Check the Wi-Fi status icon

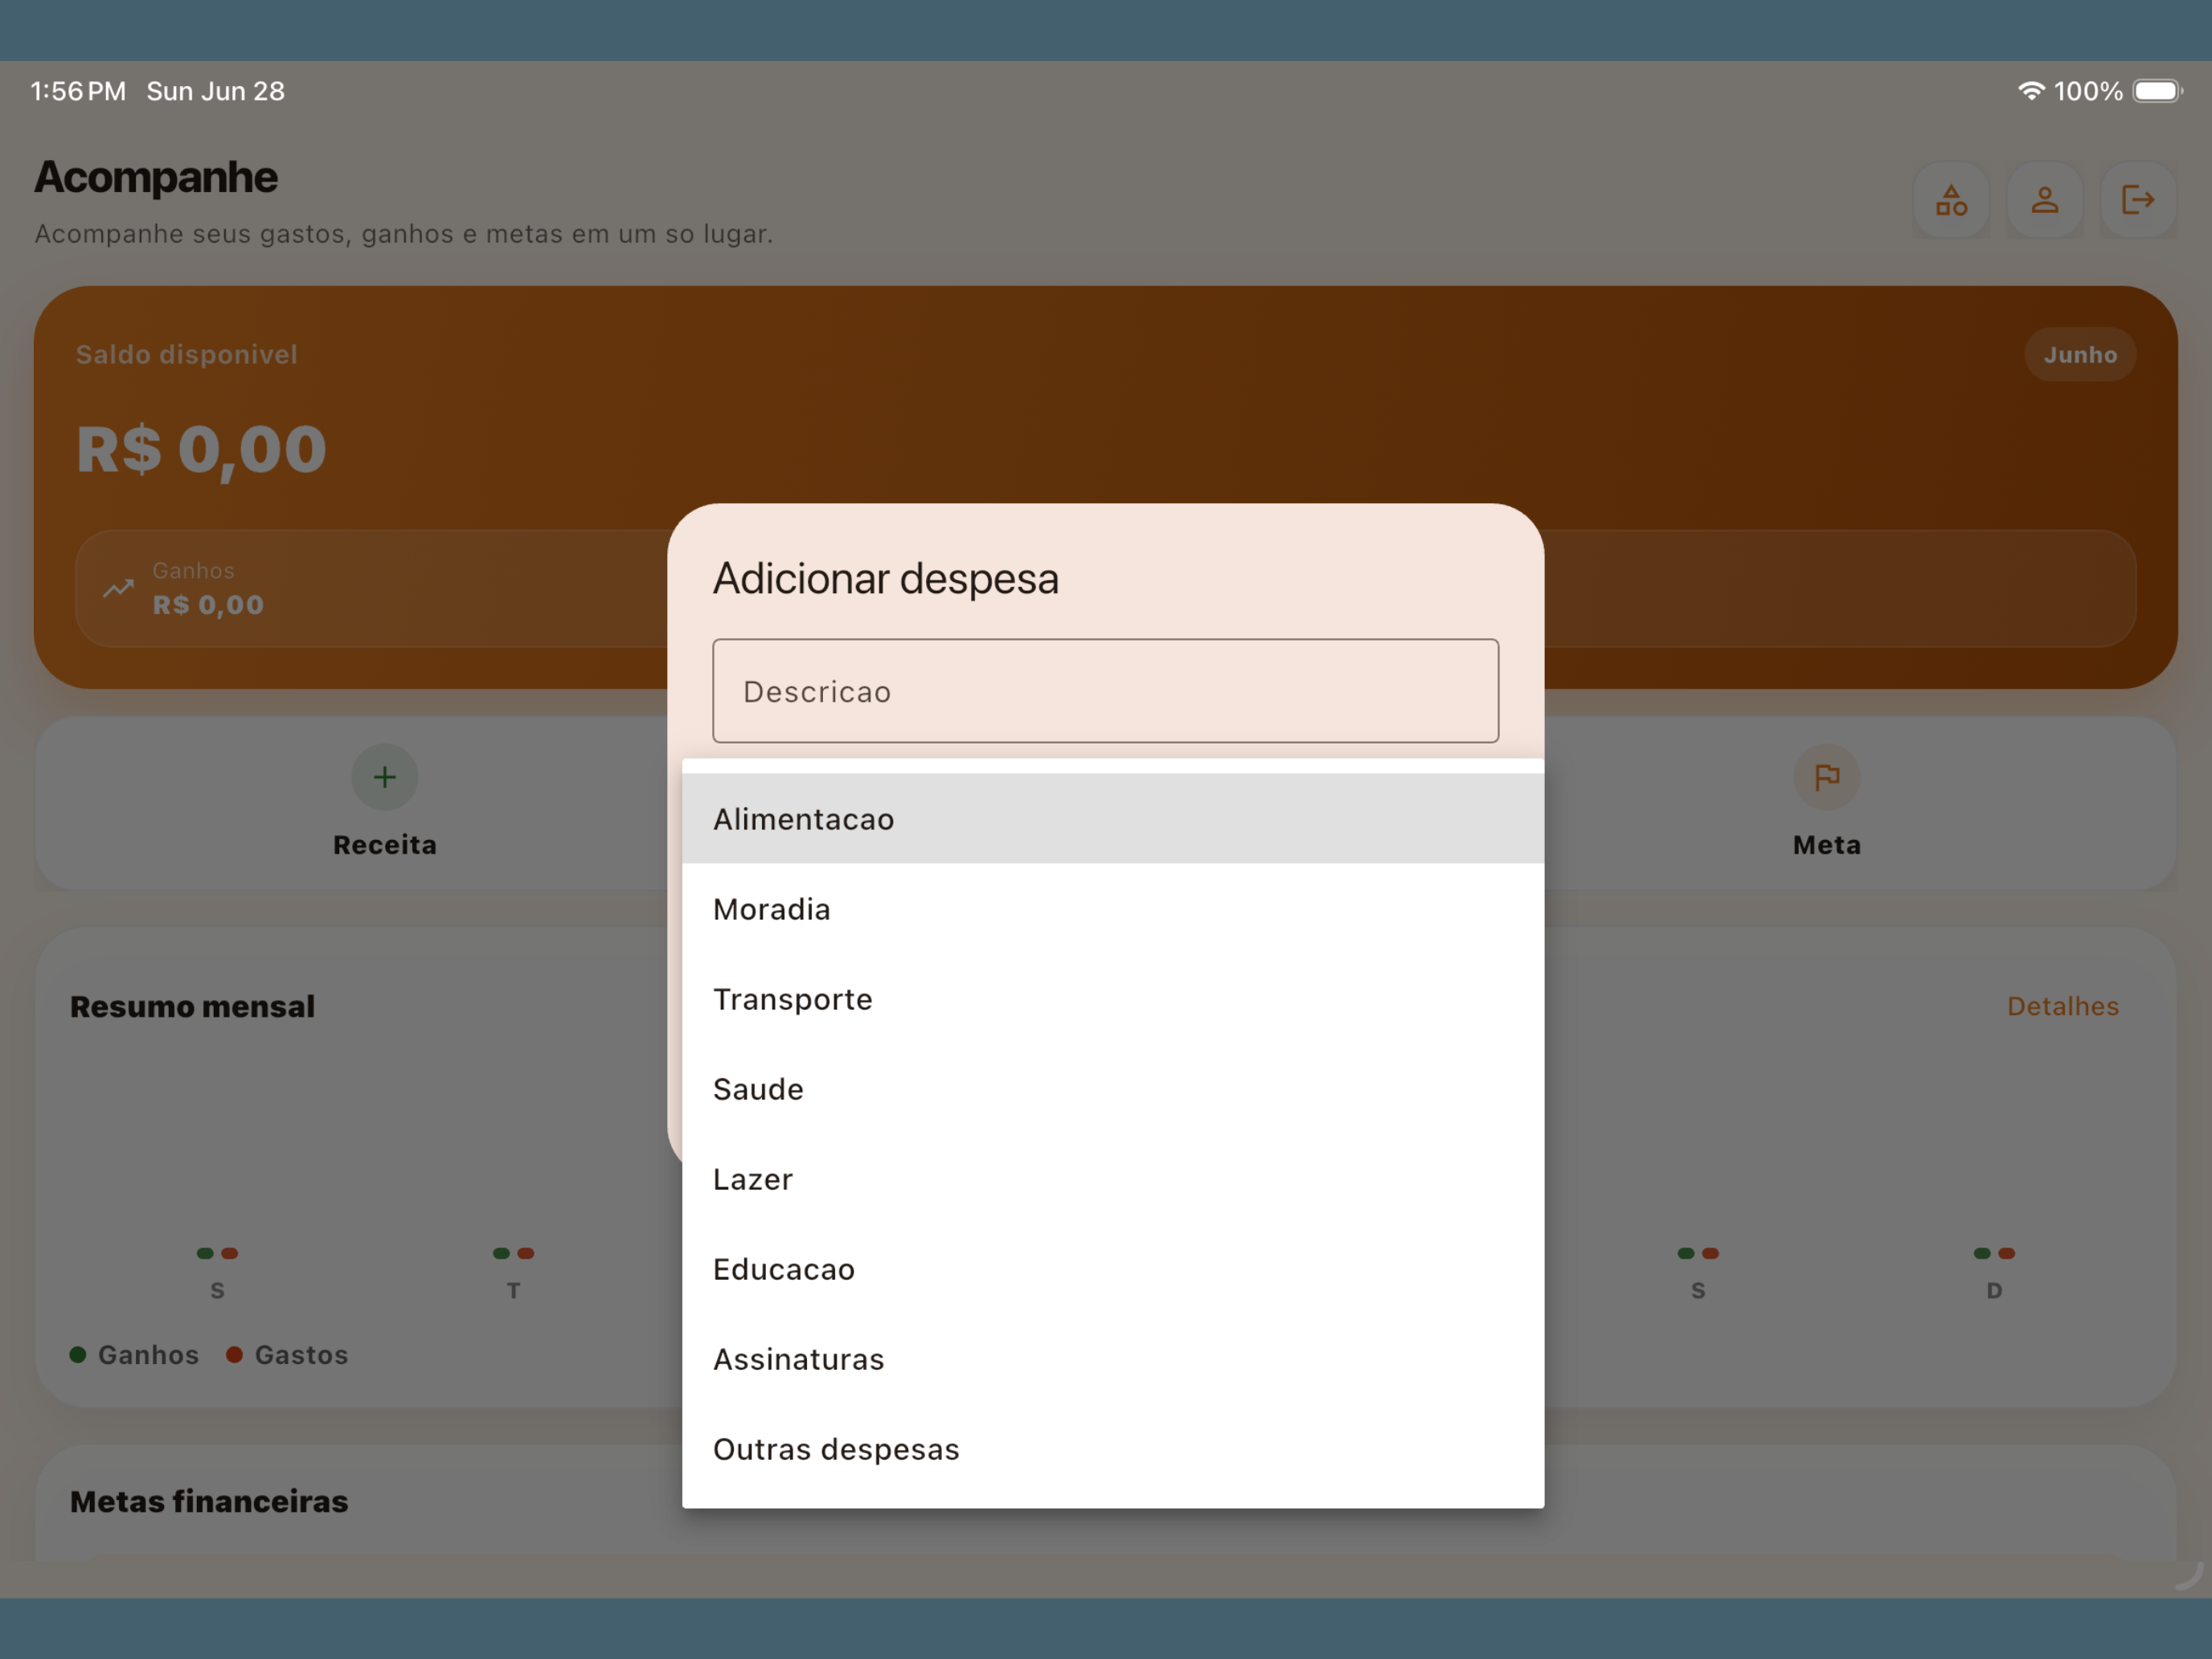pos(2030,91)
